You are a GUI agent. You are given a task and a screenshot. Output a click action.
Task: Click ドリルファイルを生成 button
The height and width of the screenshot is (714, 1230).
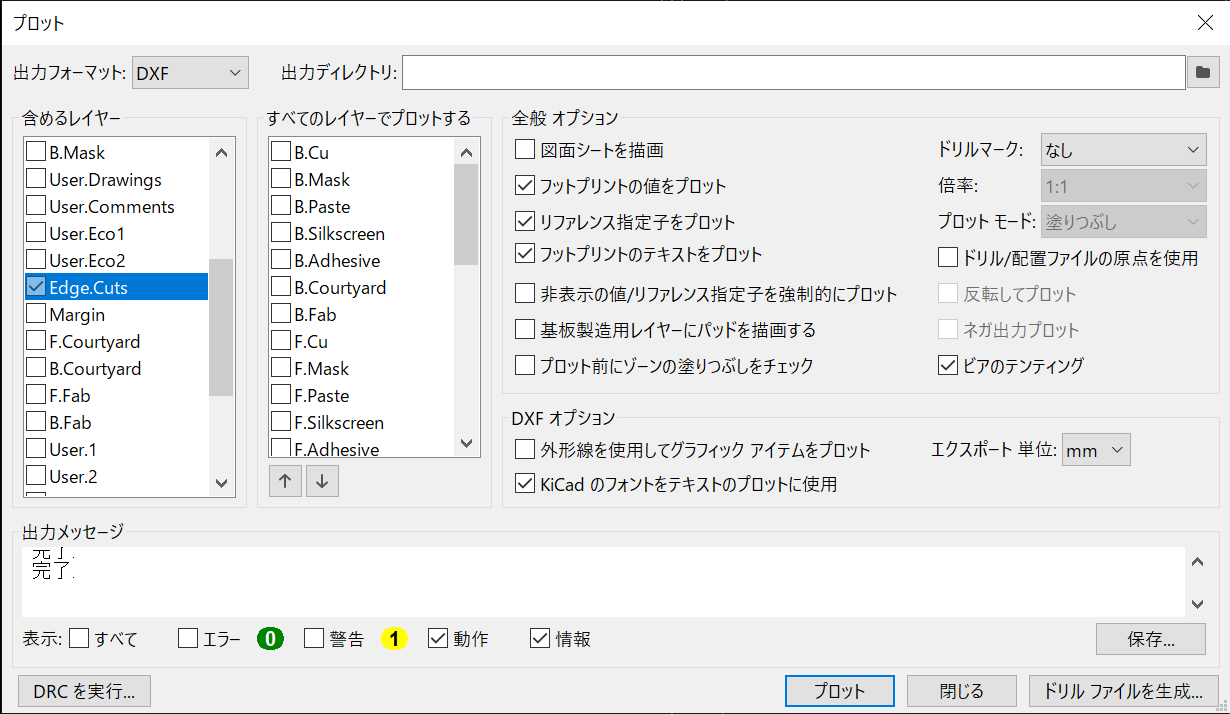[x=1123, y=691]
